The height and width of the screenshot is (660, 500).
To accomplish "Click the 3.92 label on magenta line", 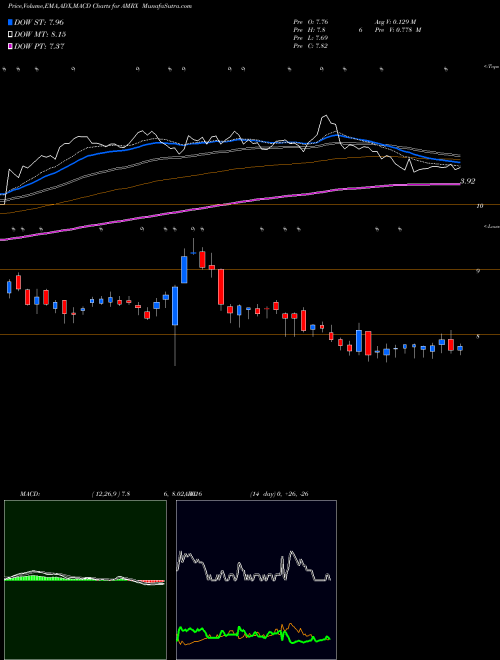I will click(x=468, y=181).
